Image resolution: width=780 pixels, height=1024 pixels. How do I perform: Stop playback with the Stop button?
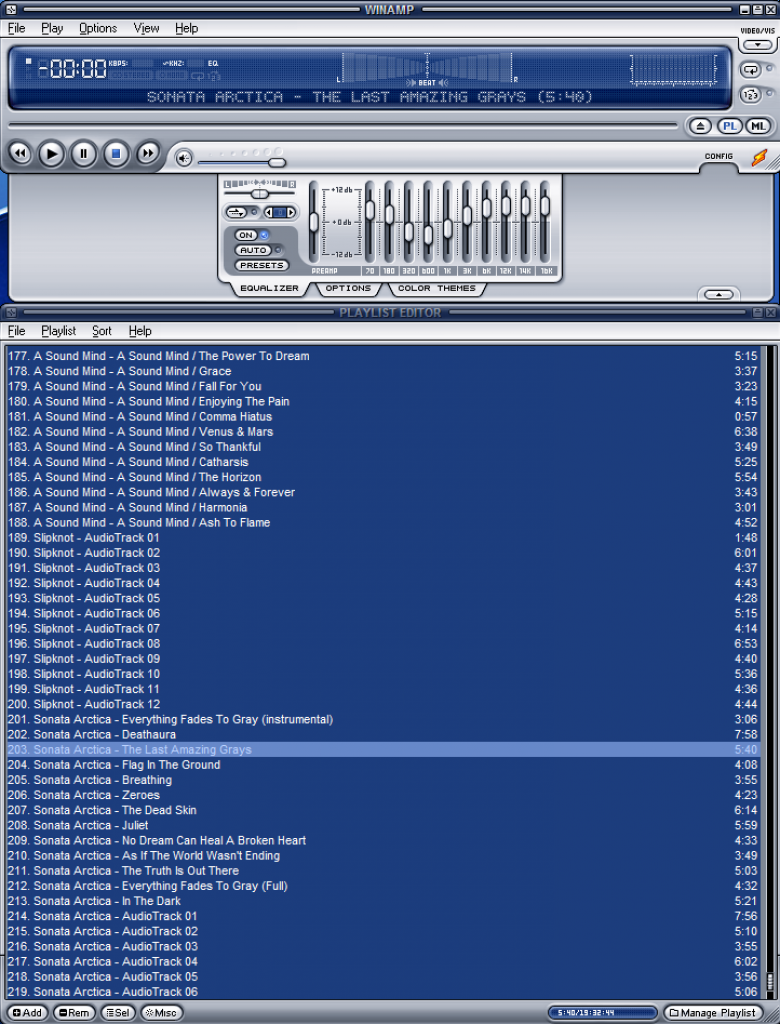pyautogui.click(x=116, y=155)
